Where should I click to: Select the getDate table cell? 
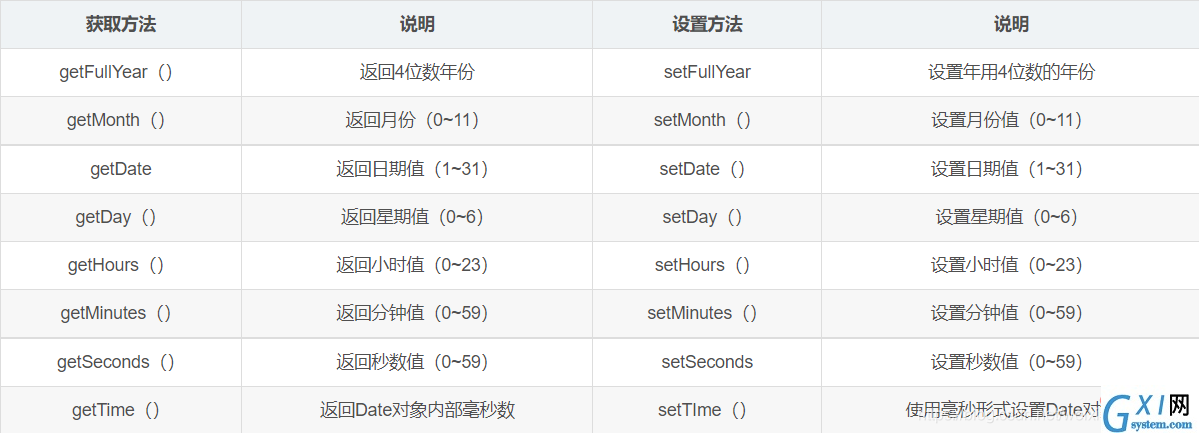(121, 169)
